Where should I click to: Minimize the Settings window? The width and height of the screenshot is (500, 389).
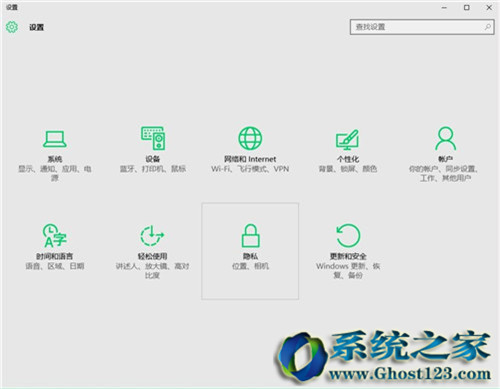pyautogui.click(x=444, y=7)
